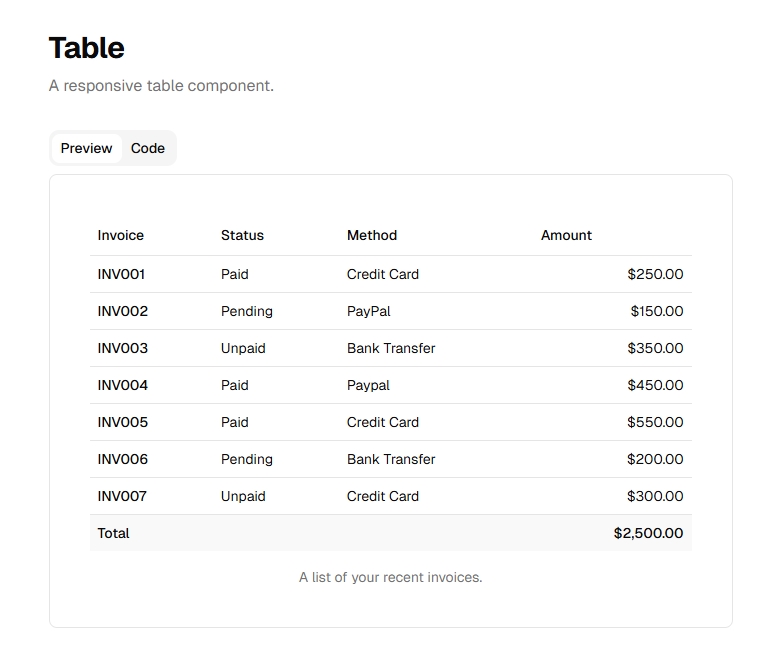Click the Status column header
The image size is (769, 652).
click(x=242, y=235)
